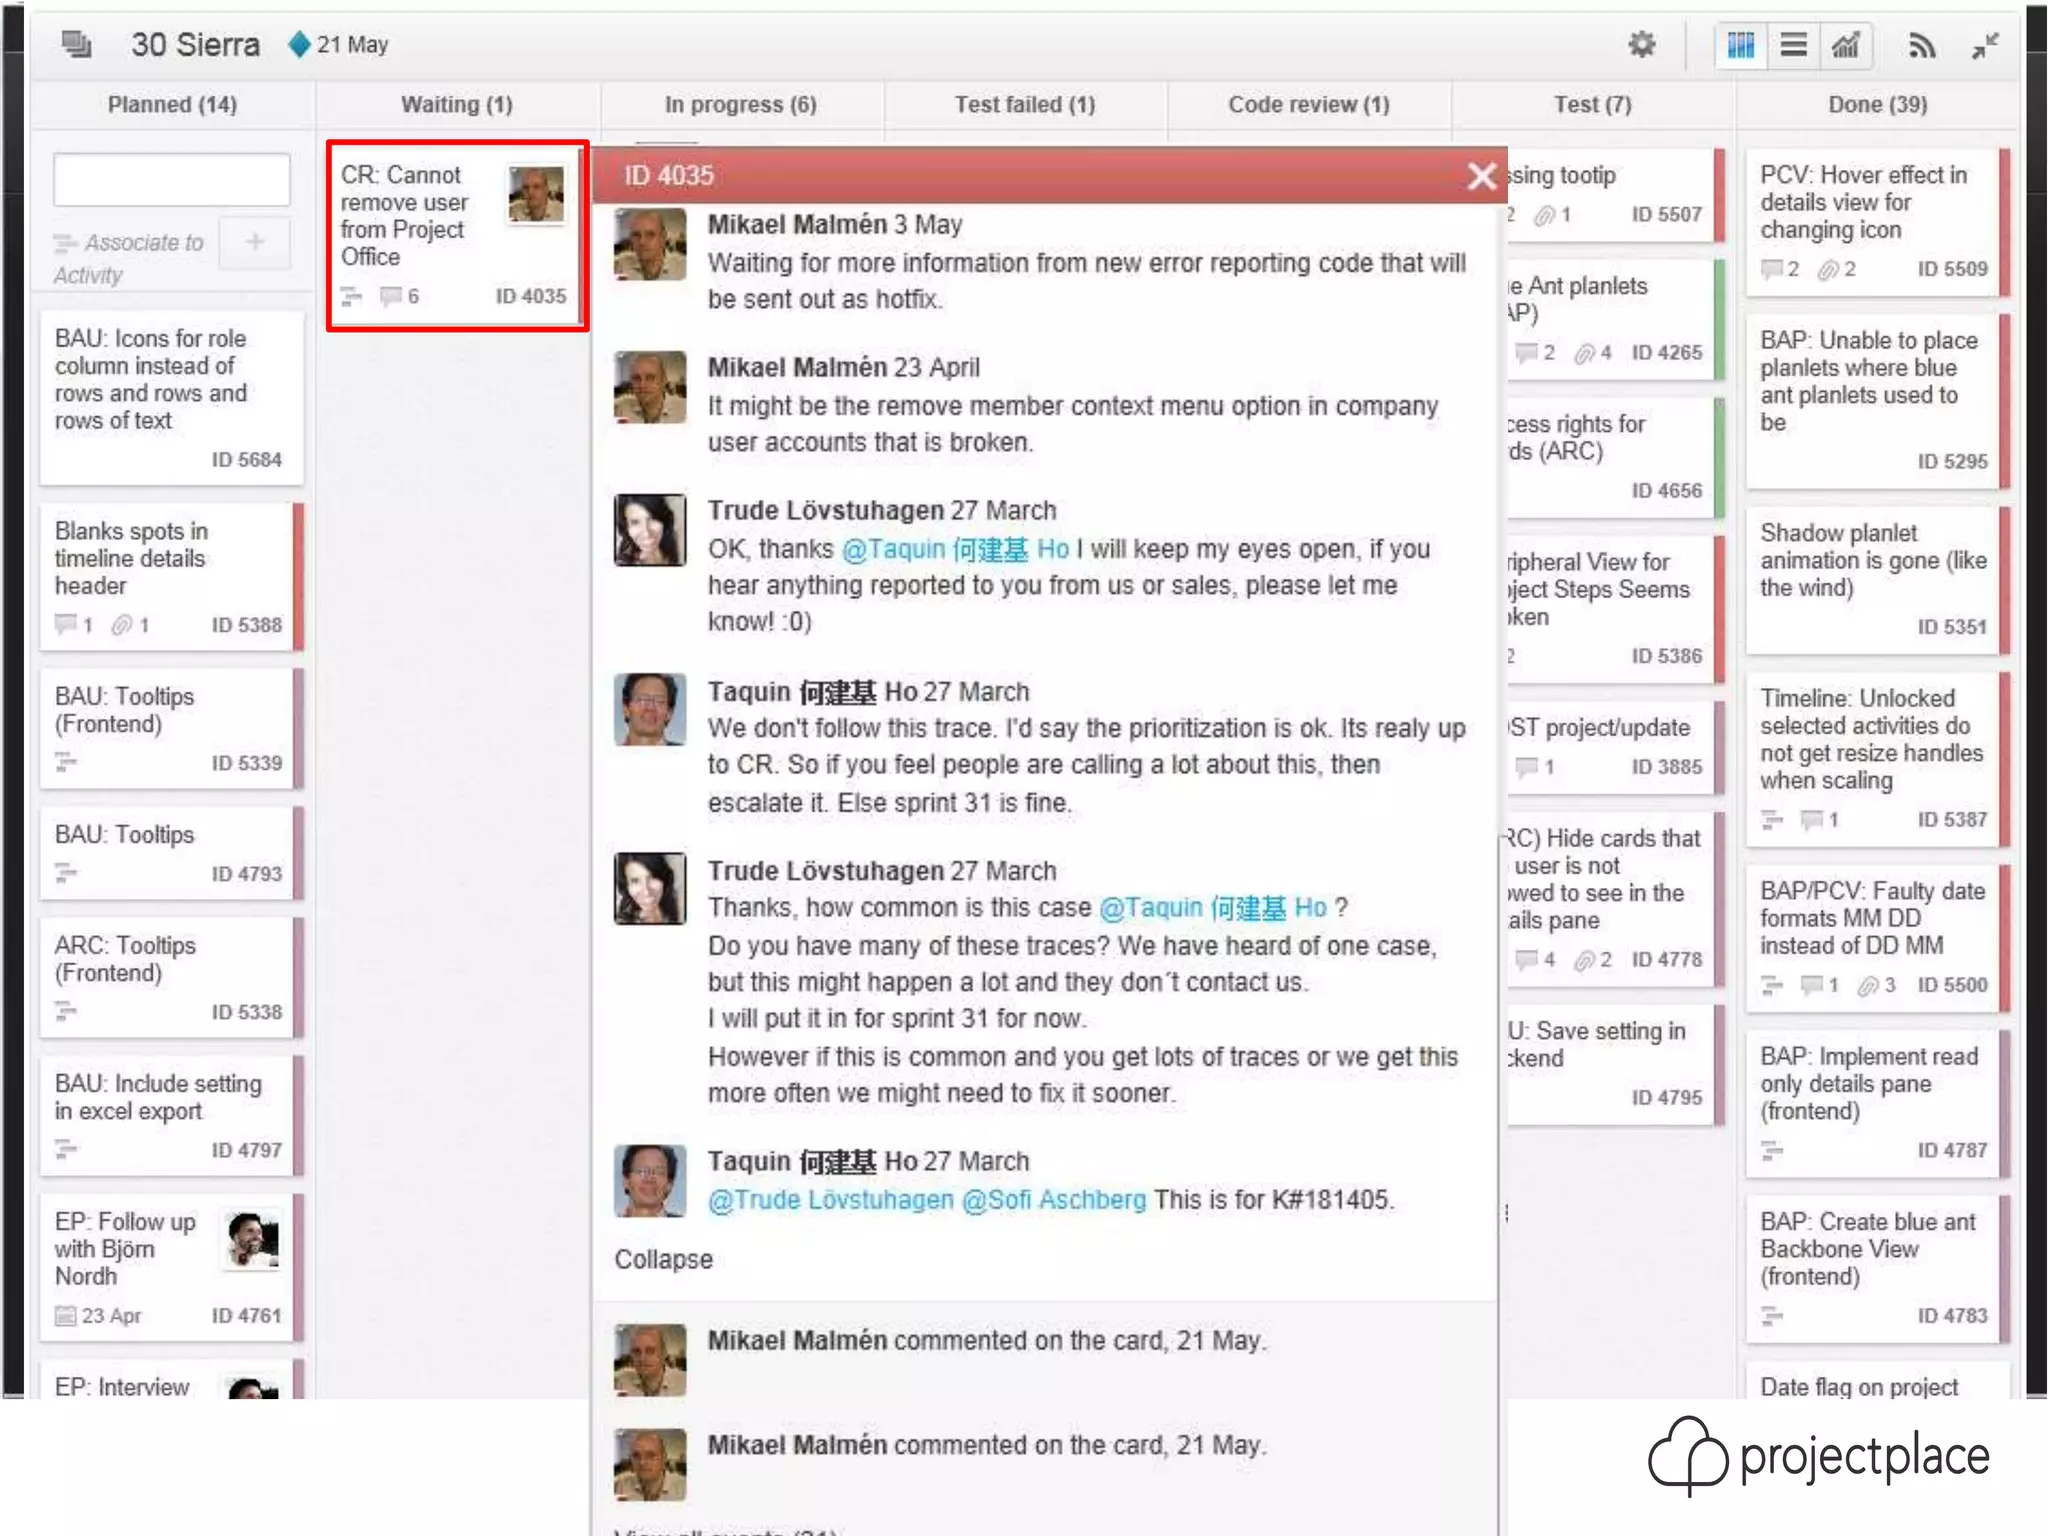Screen dimensions: 2048x1536
Task: Select the Done (39) column header
Action: click(1877, 105)
